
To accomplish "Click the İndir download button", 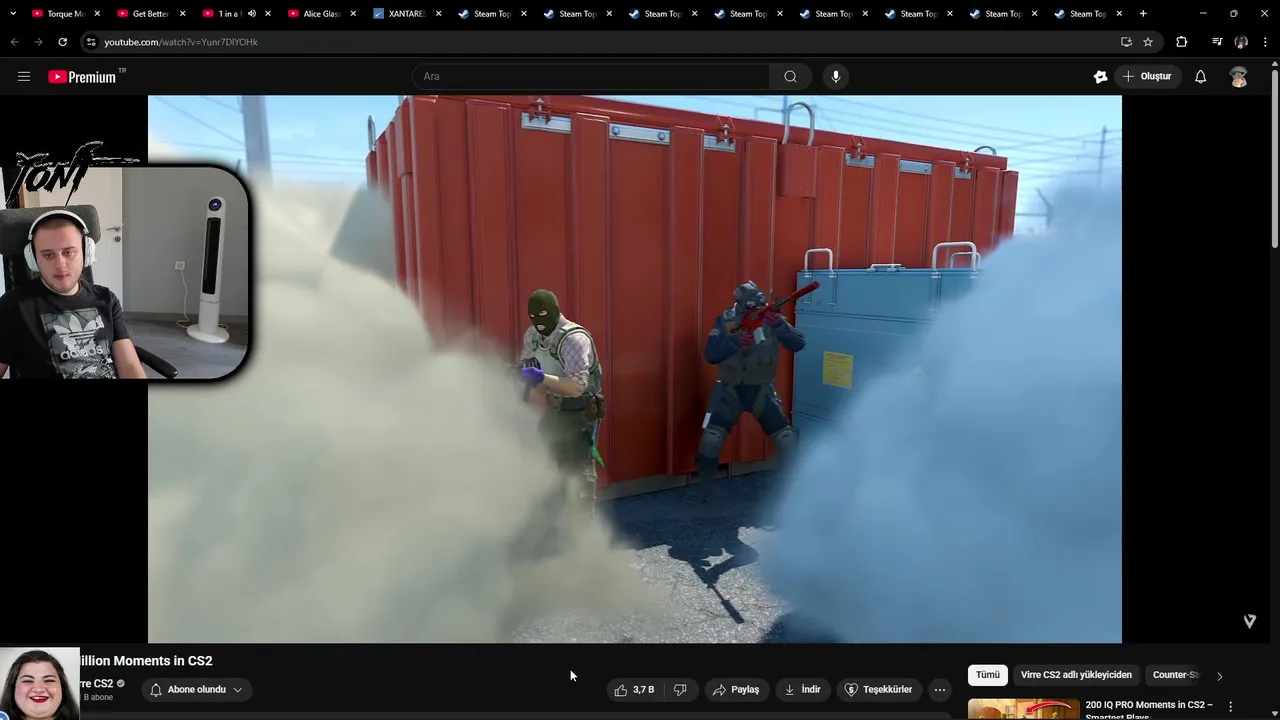I will (x=802, y=689).
